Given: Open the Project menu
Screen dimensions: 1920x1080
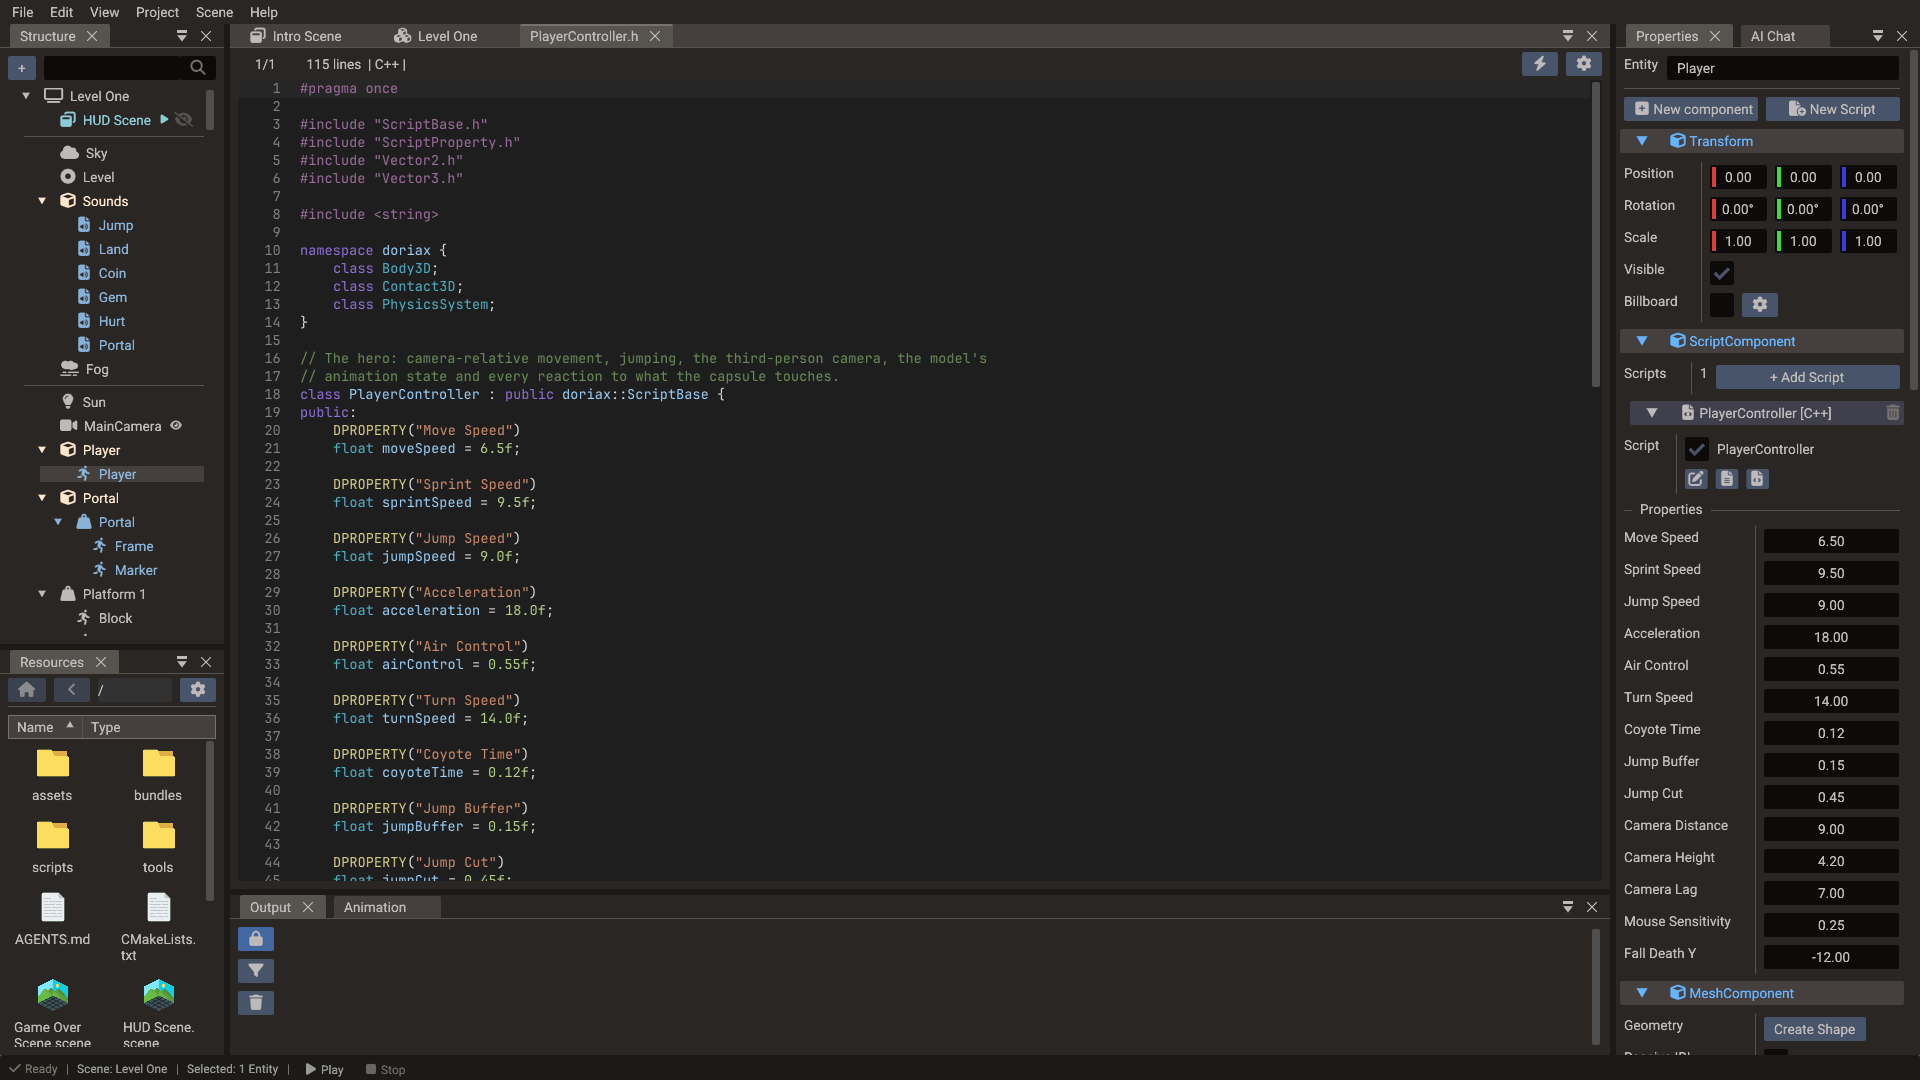Looking at the screenshot, I should (x=157, y=12).
